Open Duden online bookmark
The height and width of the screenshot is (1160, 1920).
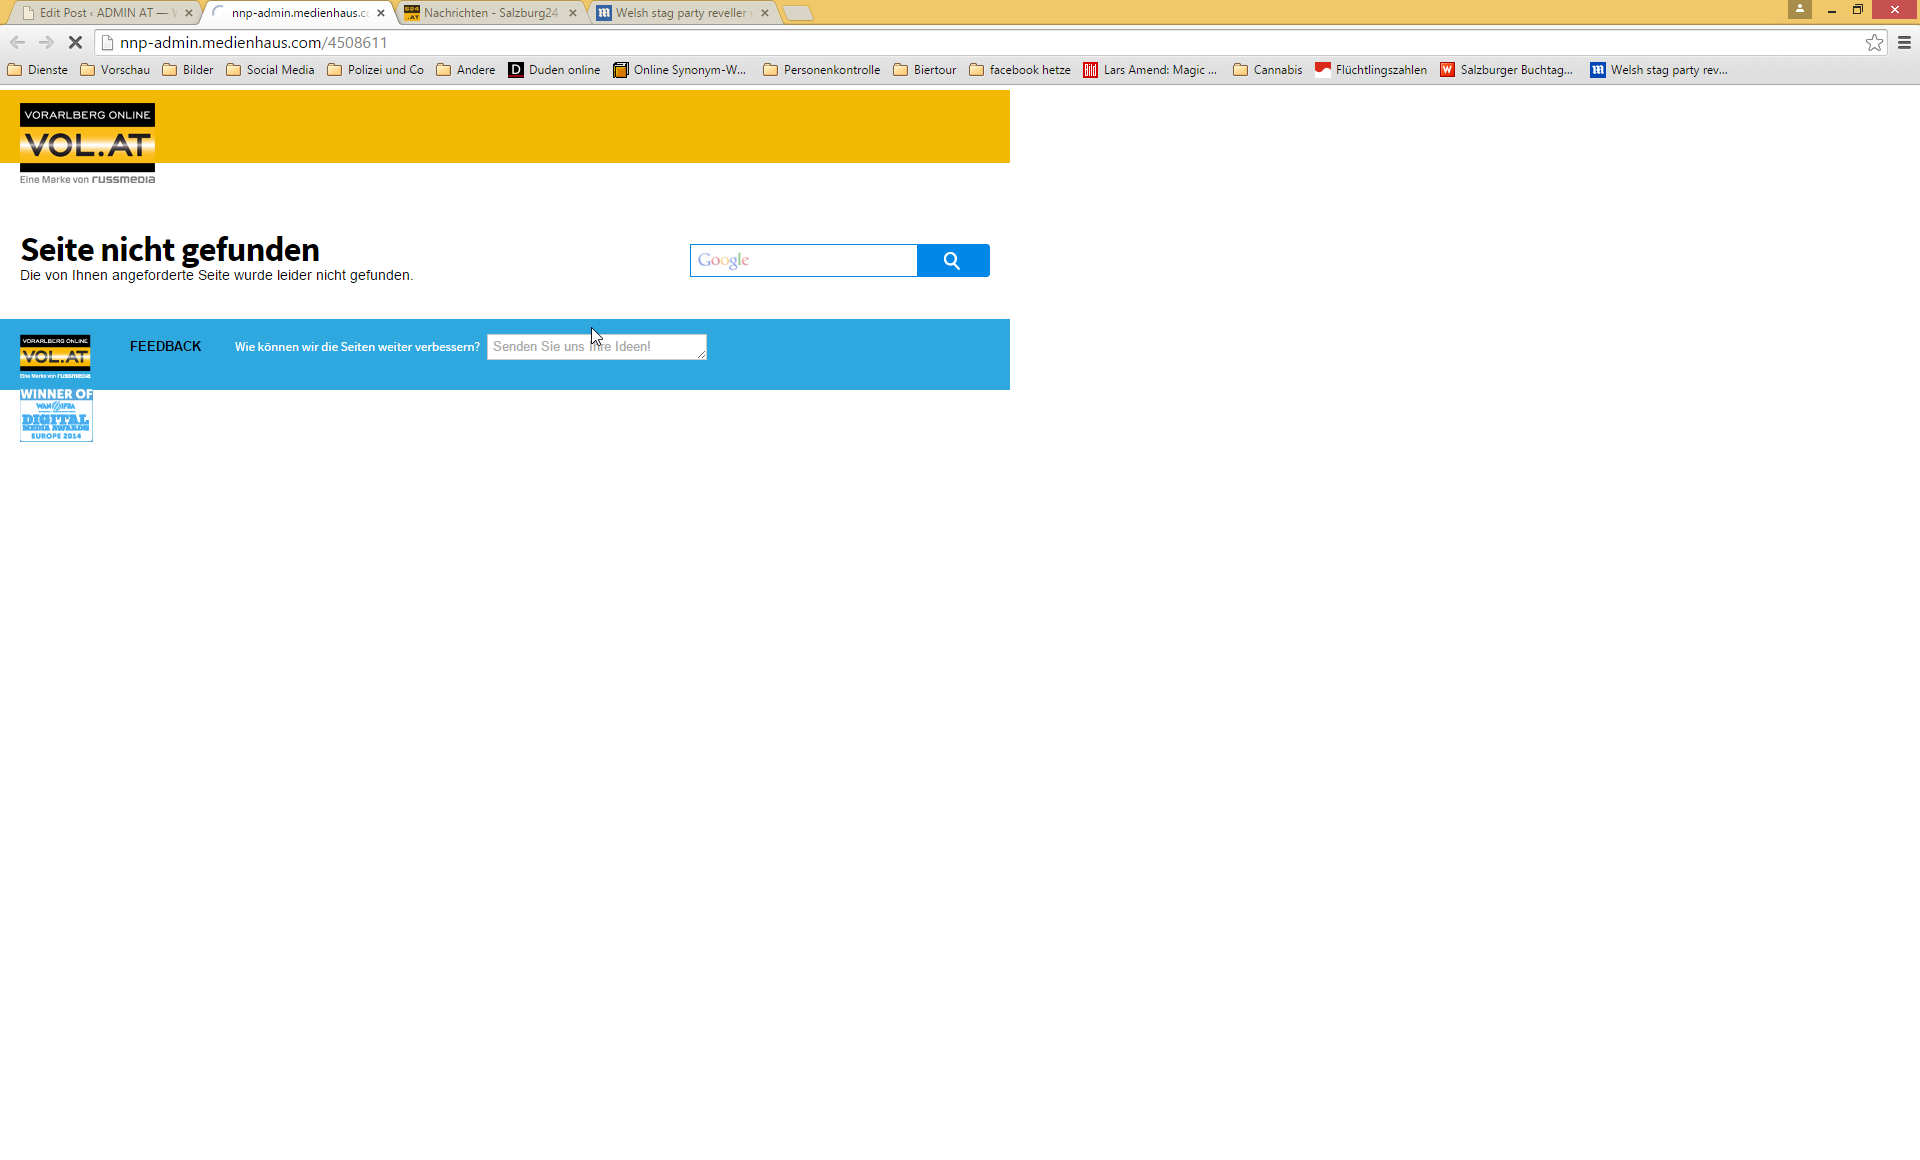point(554,70)
